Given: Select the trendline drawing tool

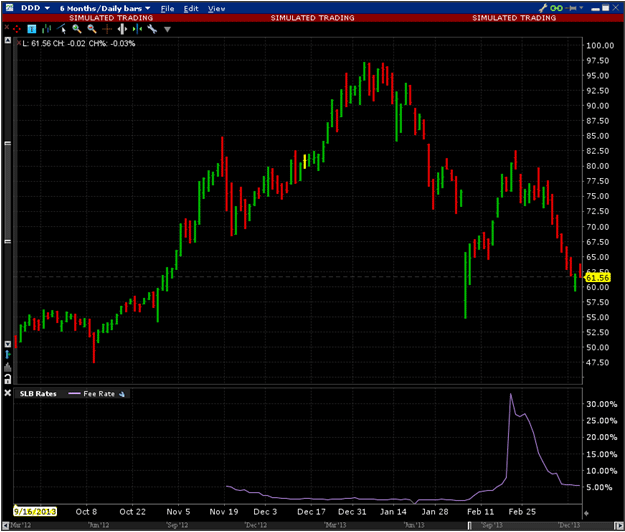Looking at the screenshot, I should pos(61,29).
